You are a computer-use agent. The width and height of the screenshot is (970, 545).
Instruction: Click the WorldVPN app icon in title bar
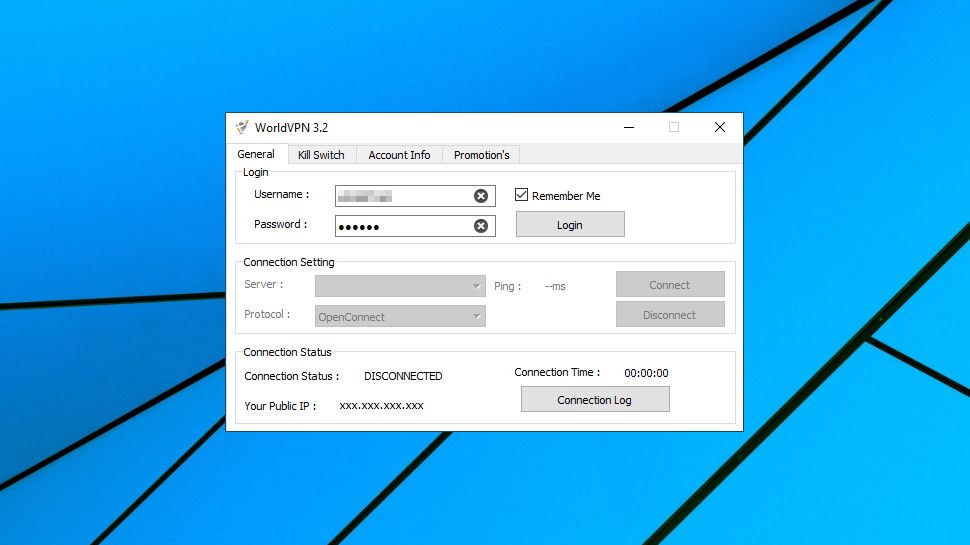(x=242, y=127)
